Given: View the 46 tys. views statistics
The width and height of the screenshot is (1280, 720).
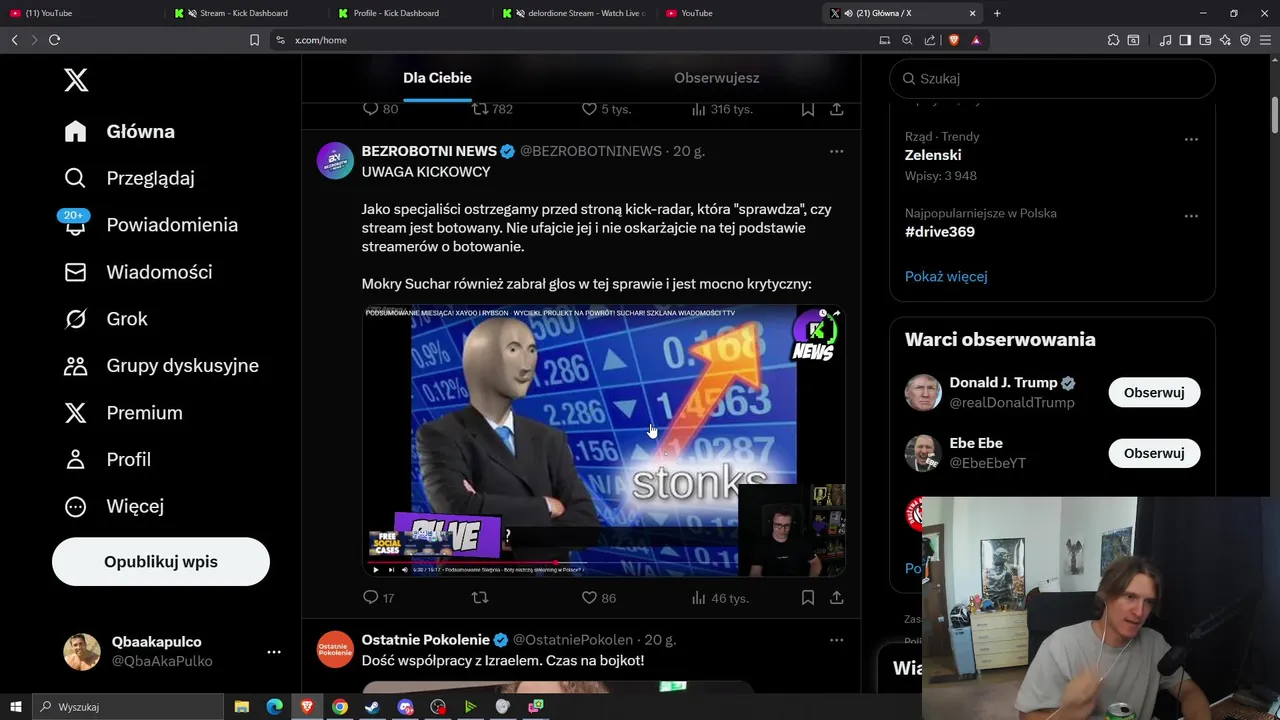Looking at the screenshot, I should pos(720,598).
